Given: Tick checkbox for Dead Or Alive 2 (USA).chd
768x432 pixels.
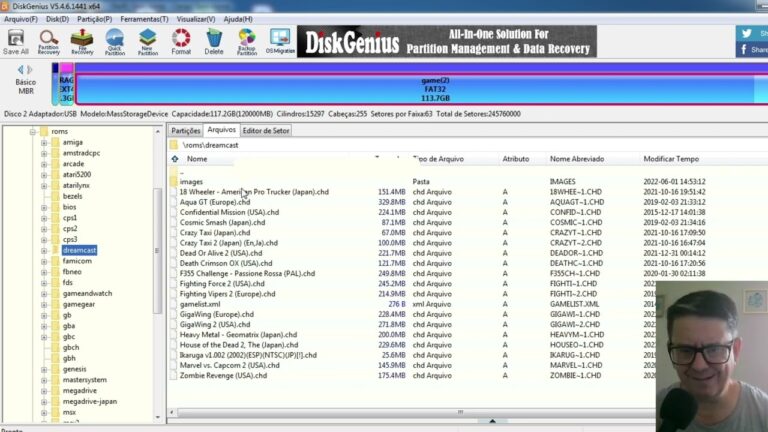Looking at the screenshot, I should [x=173, y=253].
